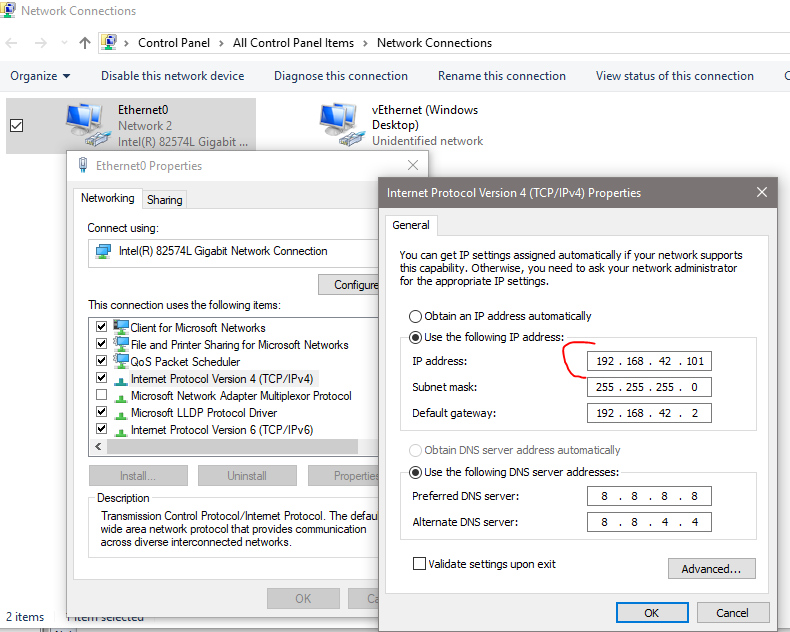Close the TCP/IPv4 Properties dialog
790x632 pixels.
(762, 192)
